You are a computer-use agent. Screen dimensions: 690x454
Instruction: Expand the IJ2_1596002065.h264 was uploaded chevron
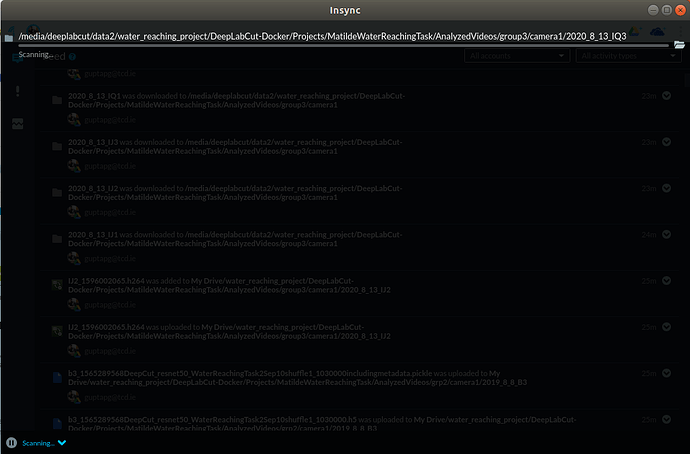pos(667,327)
